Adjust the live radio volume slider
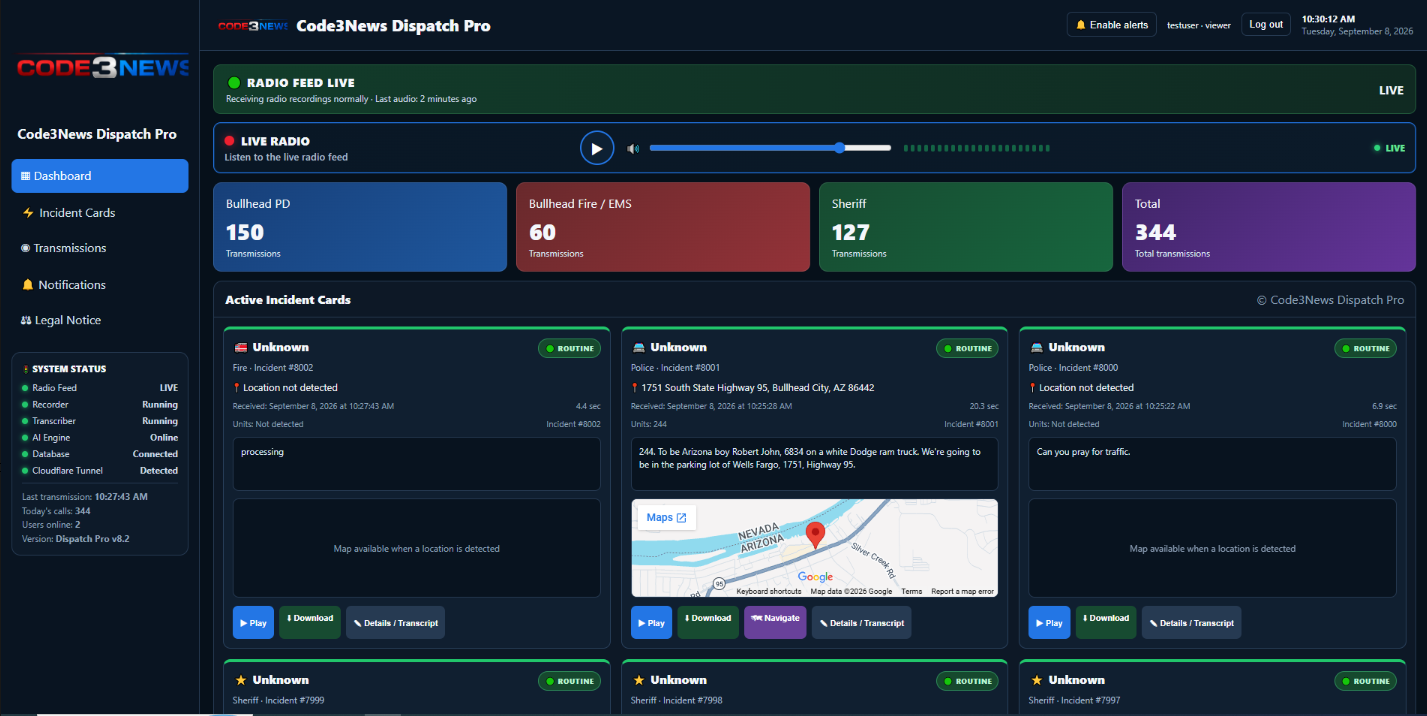Screen dimensions: 1427x716 770,148
